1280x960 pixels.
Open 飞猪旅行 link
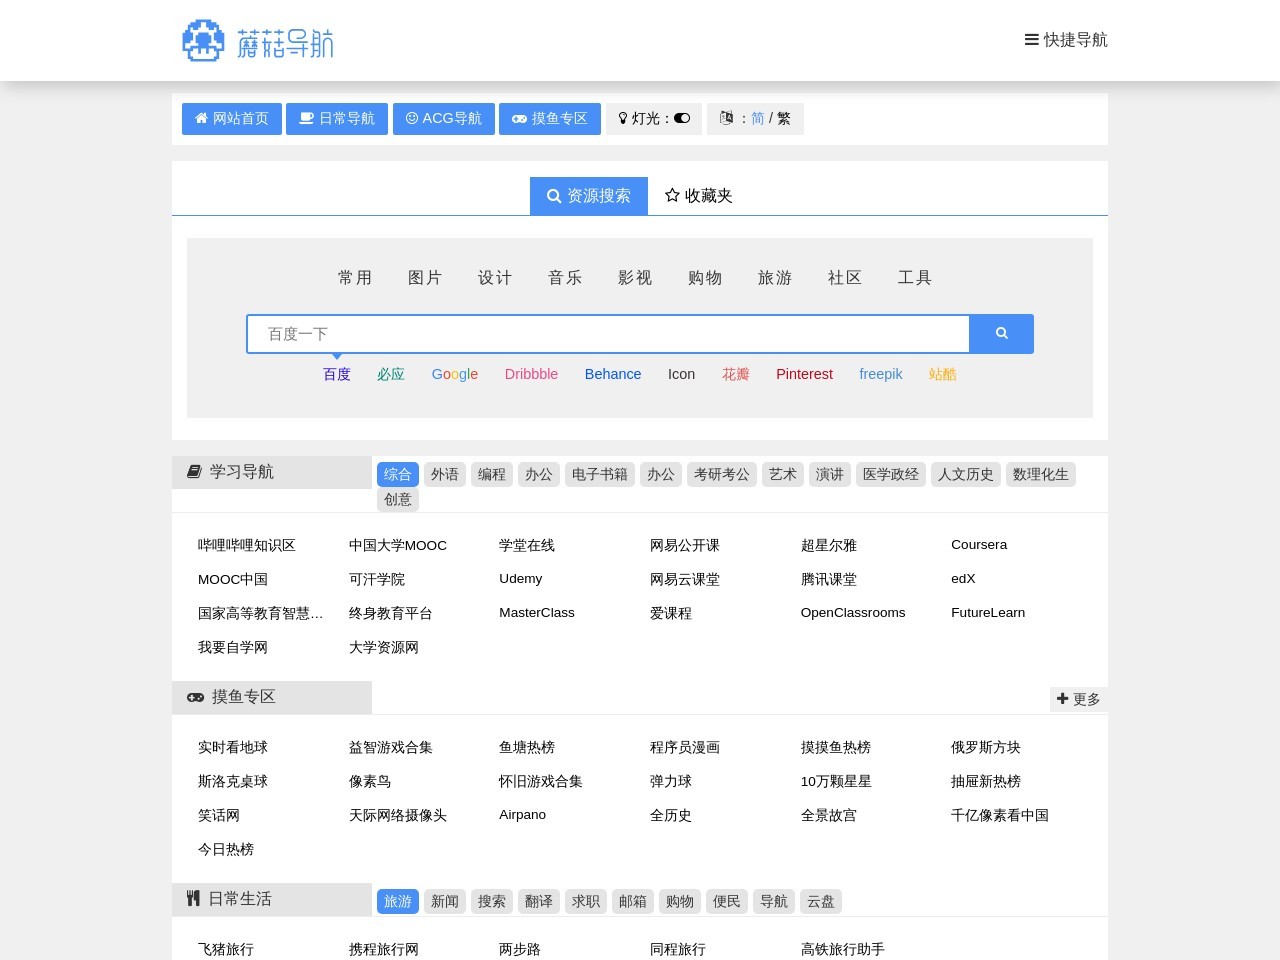pyautogui.click(x=226, y=949)
